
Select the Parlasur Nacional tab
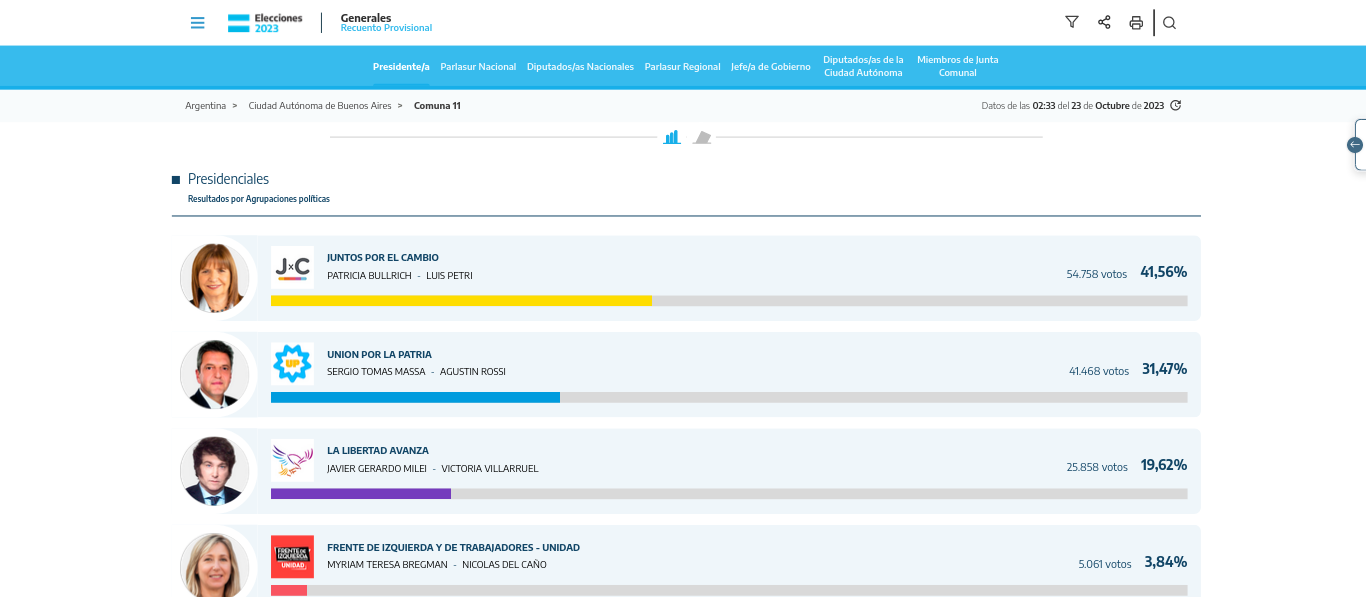[x=478, y=67]
